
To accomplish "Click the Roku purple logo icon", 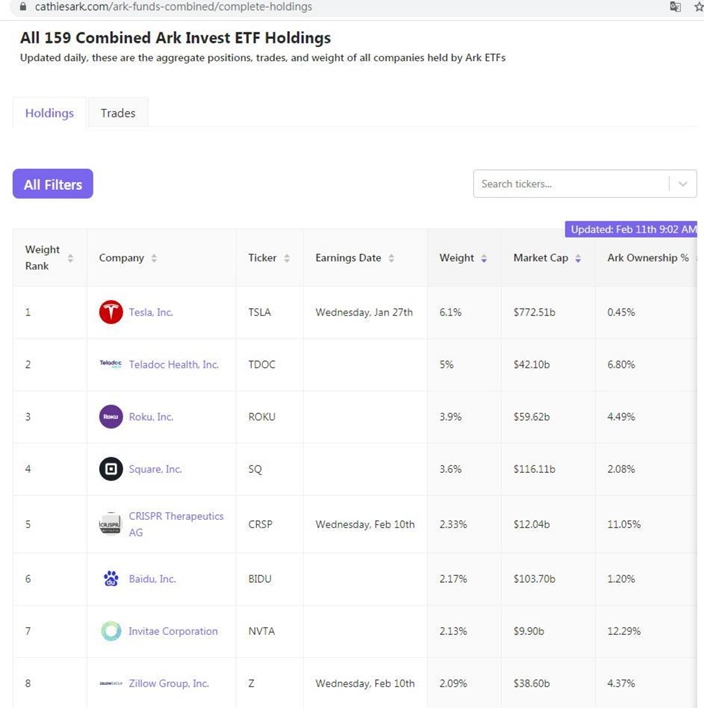I will click(x=111, y=417).
